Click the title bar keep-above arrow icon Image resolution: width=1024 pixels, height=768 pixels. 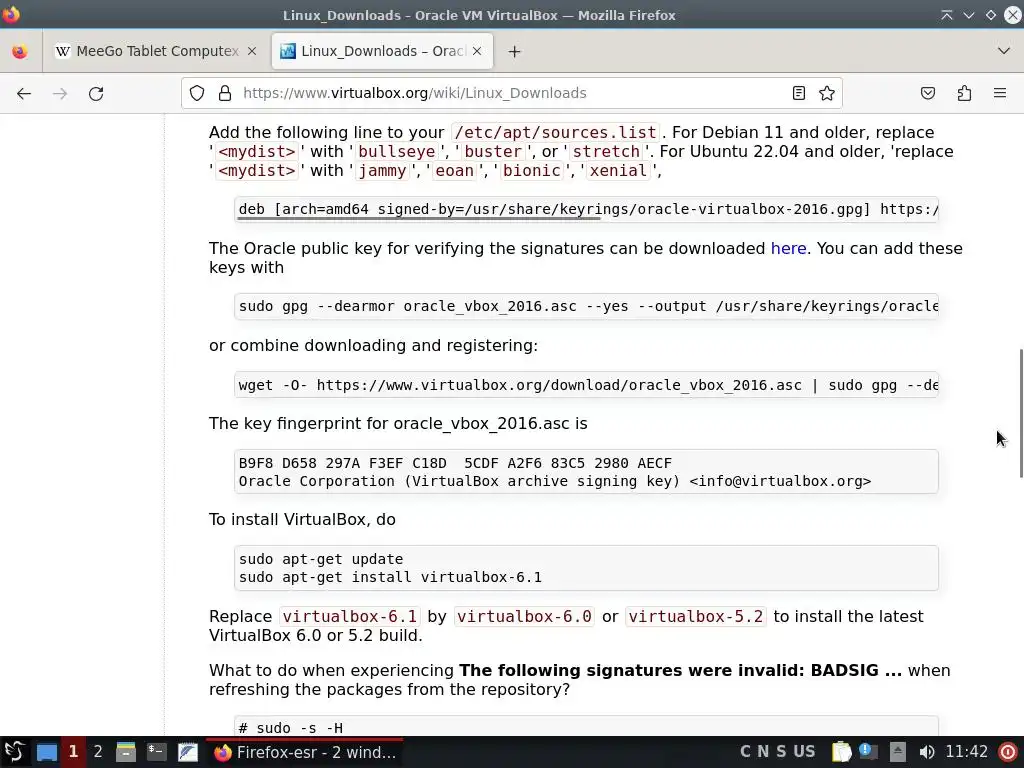click(946, 15)
